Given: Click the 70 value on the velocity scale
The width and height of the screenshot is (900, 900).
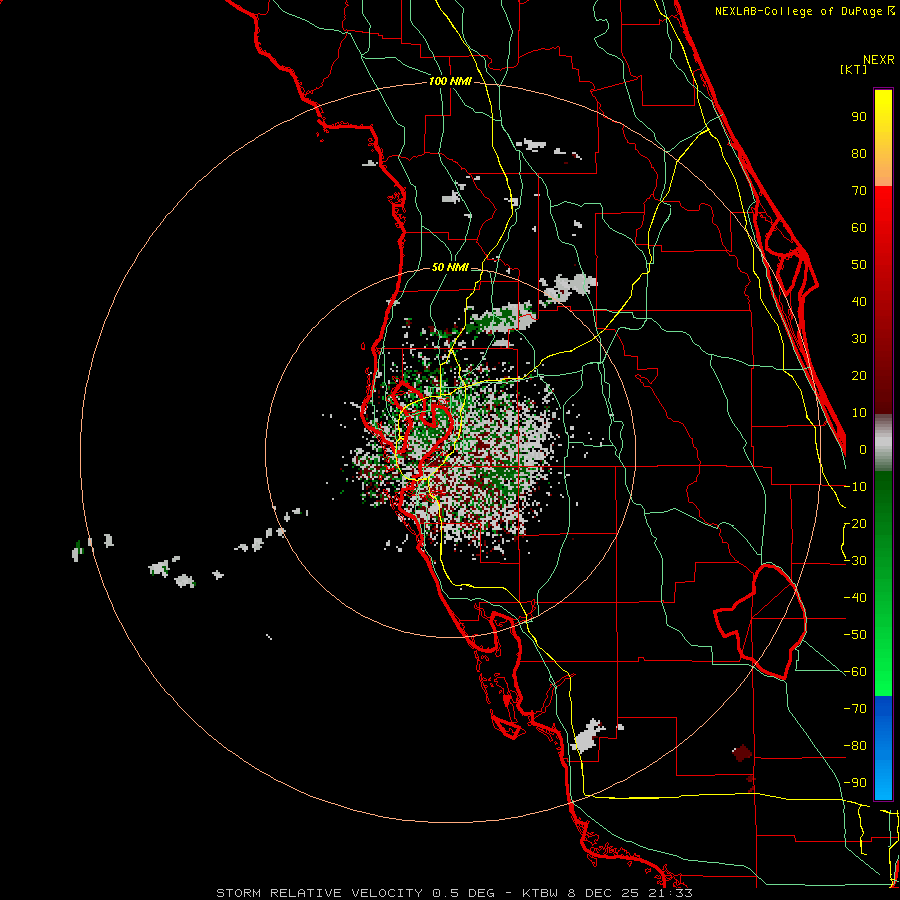Looking at the screenshot, I should pyautogui.click(x=859, y=191).
